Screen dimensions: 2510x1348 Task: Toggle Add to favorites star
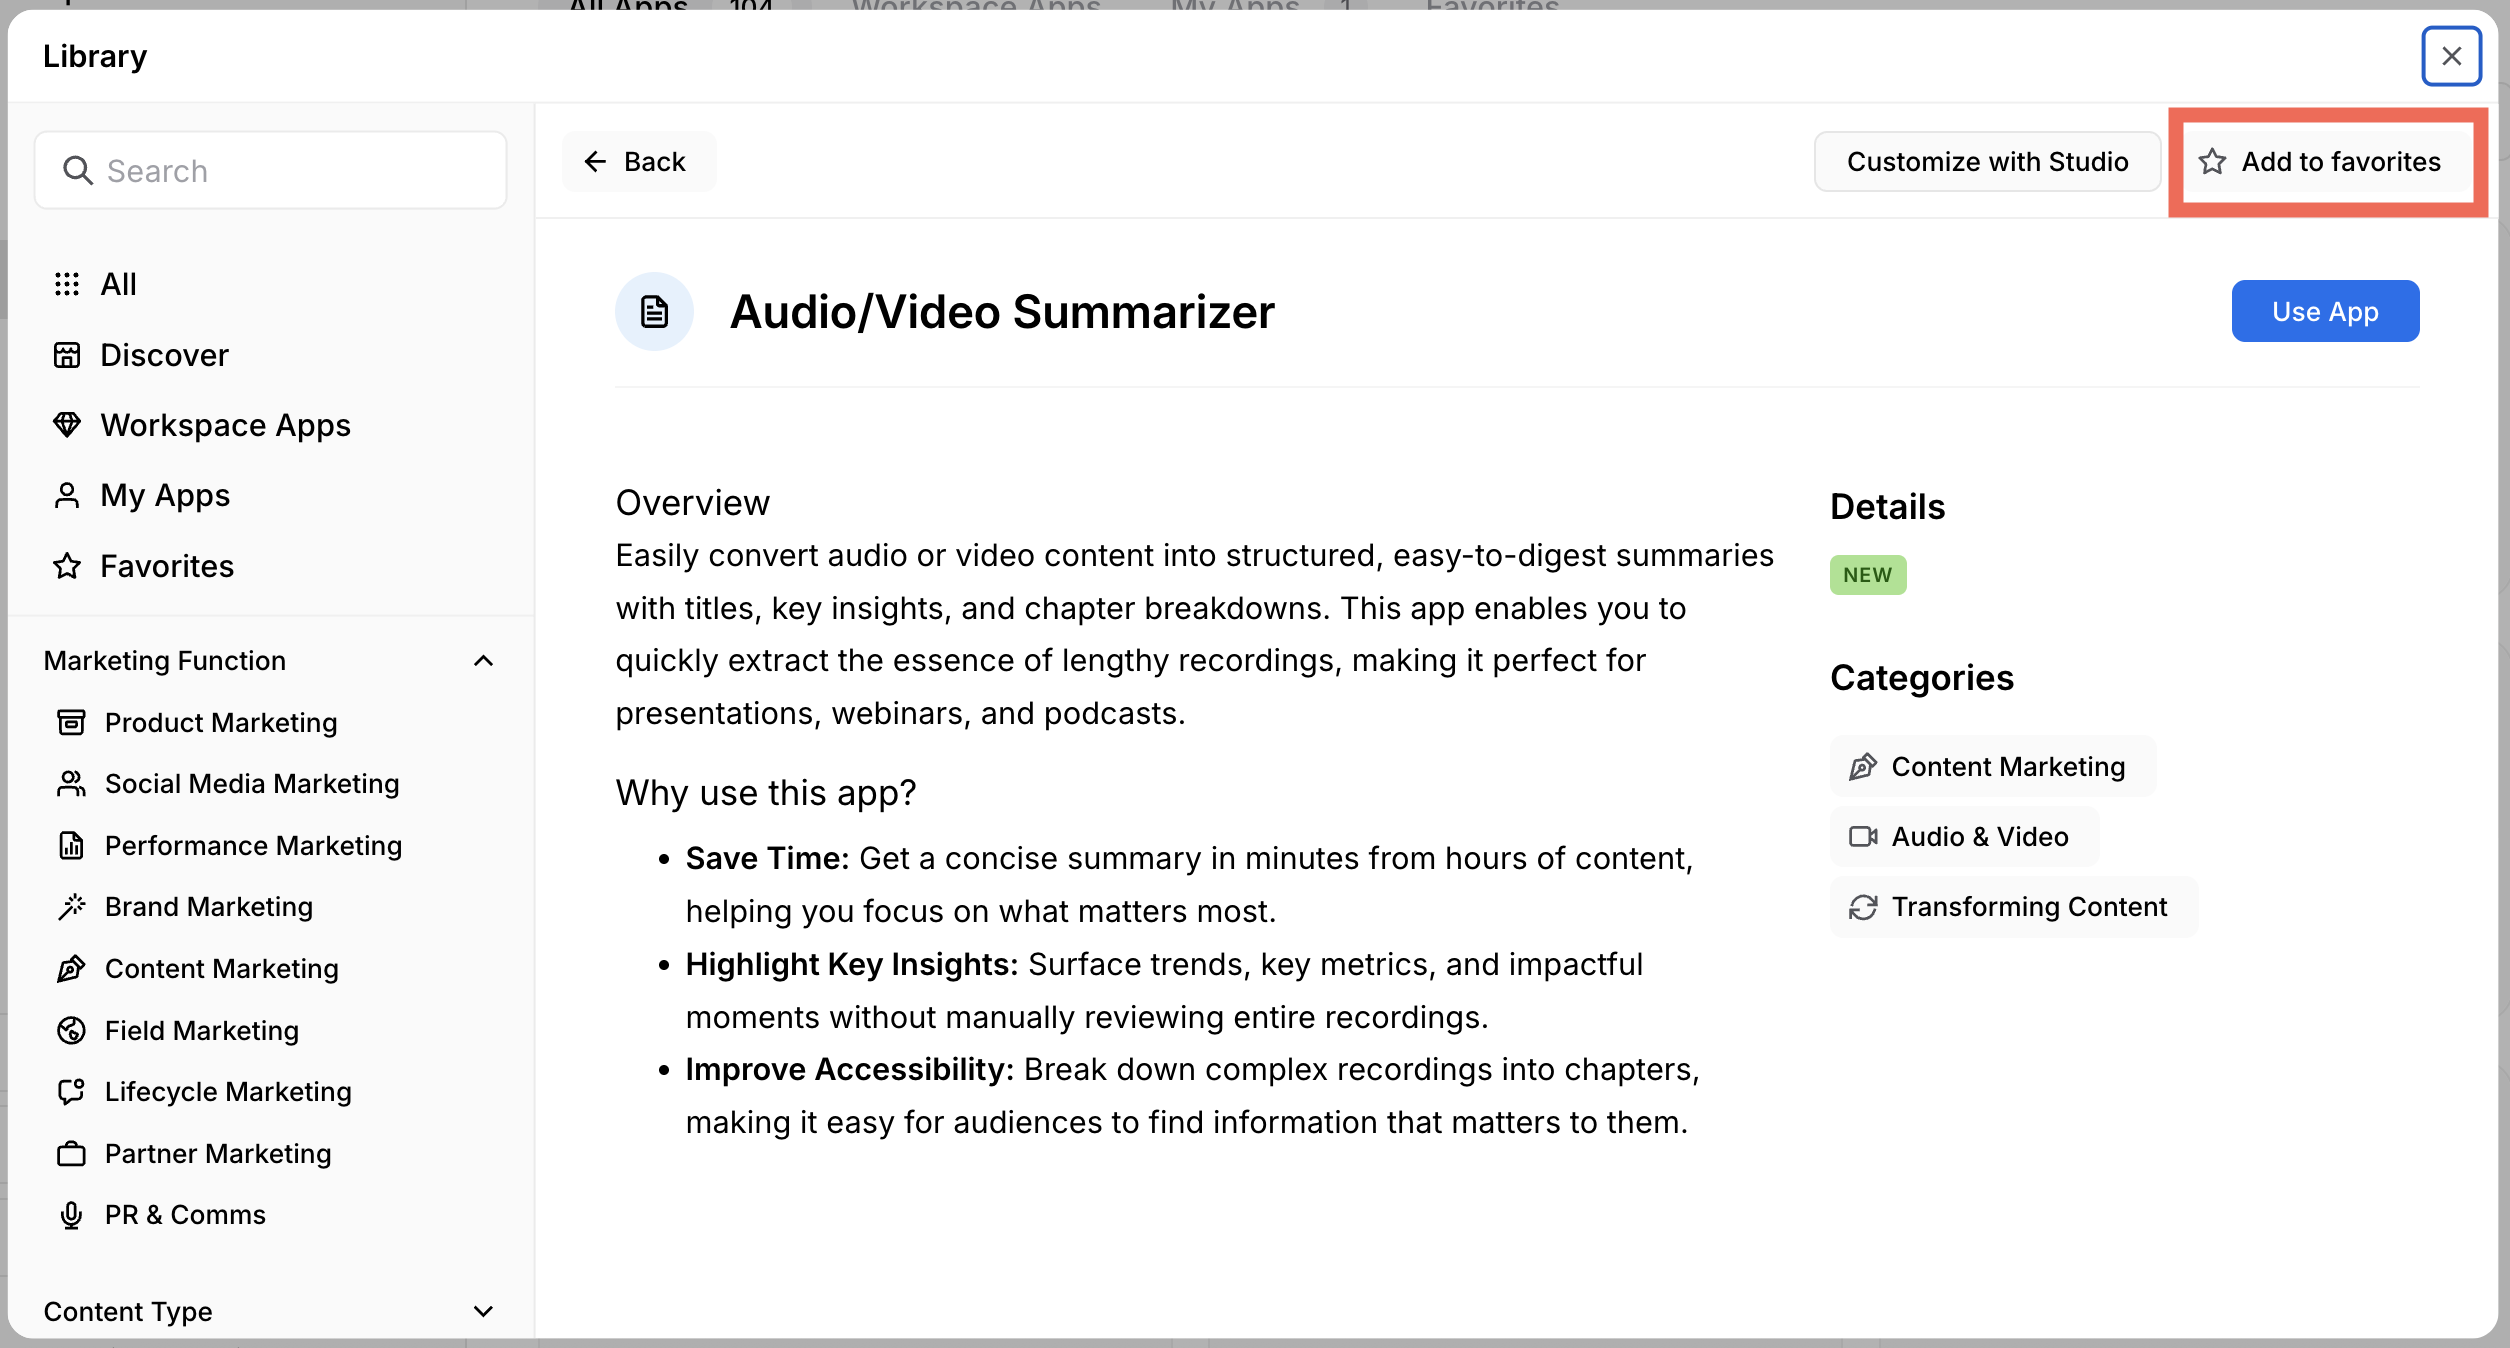click(x=2212, y=162)
